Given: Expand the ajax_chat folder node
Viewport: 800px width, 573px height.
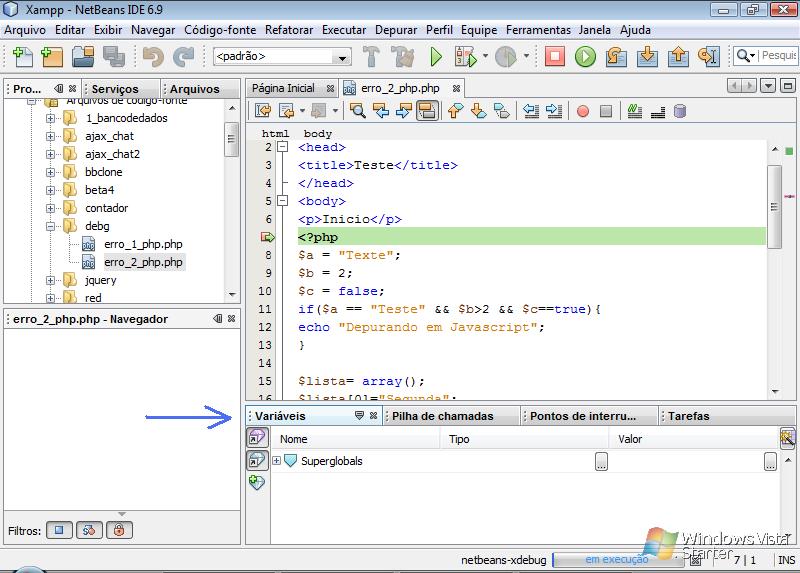Looking at the screenshot, I should coord(50,136).
